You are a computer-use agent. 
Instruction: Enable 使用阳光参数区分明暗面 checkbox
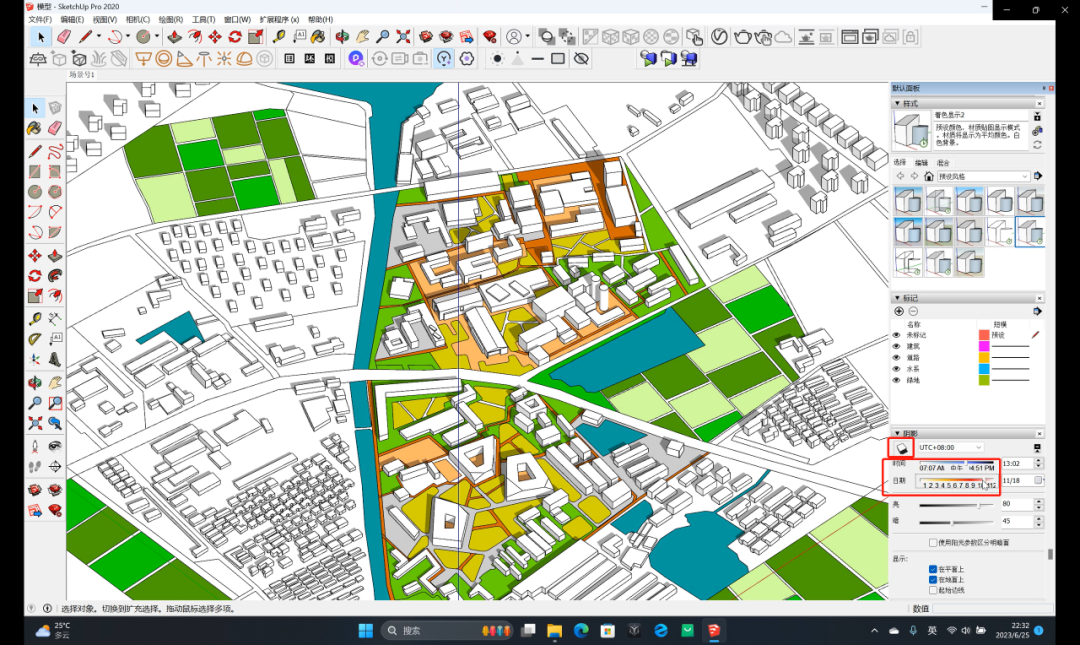933,543
